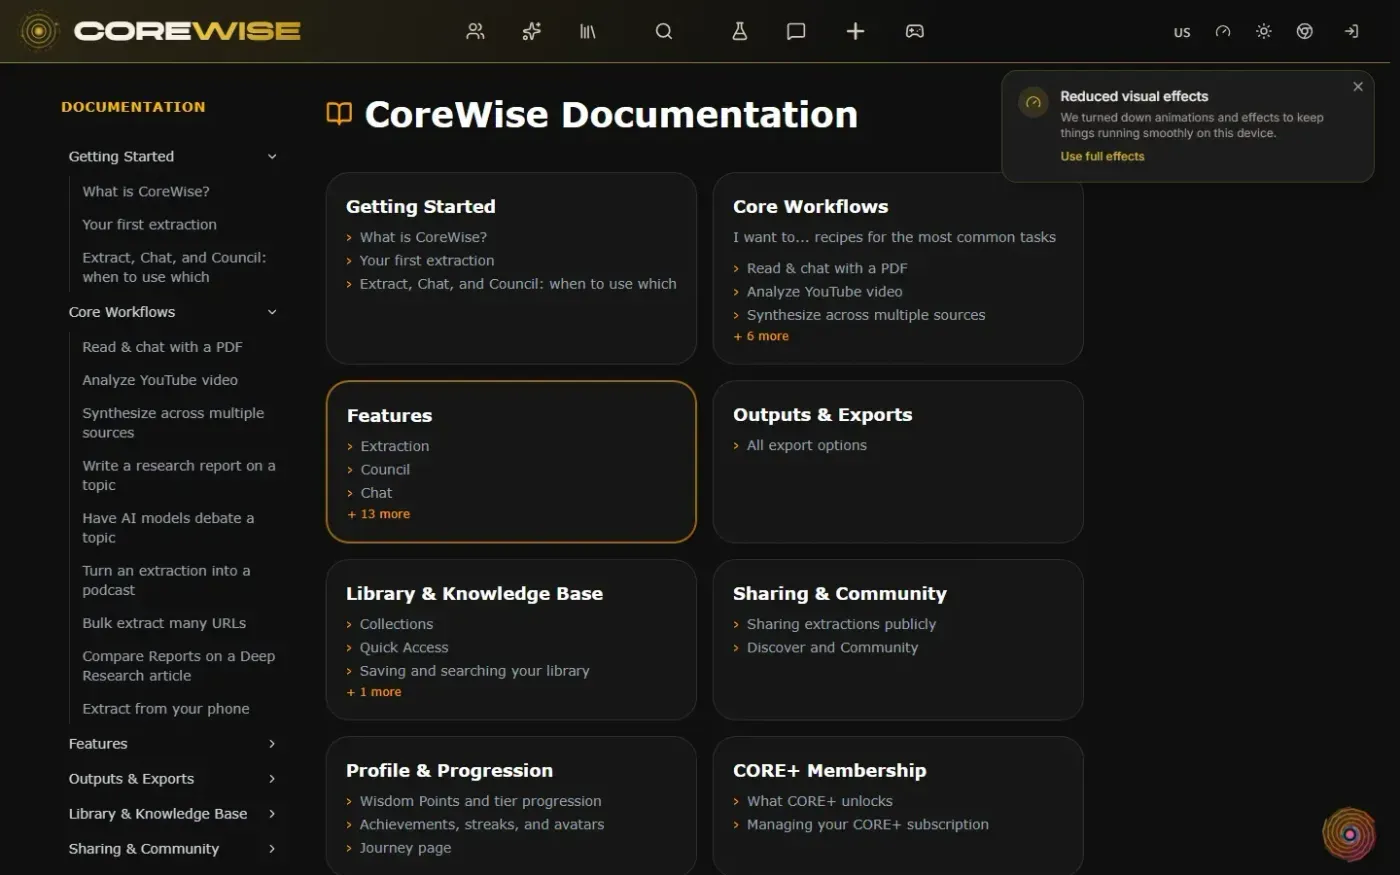Click the Use full effects link

click(1102, 156)
